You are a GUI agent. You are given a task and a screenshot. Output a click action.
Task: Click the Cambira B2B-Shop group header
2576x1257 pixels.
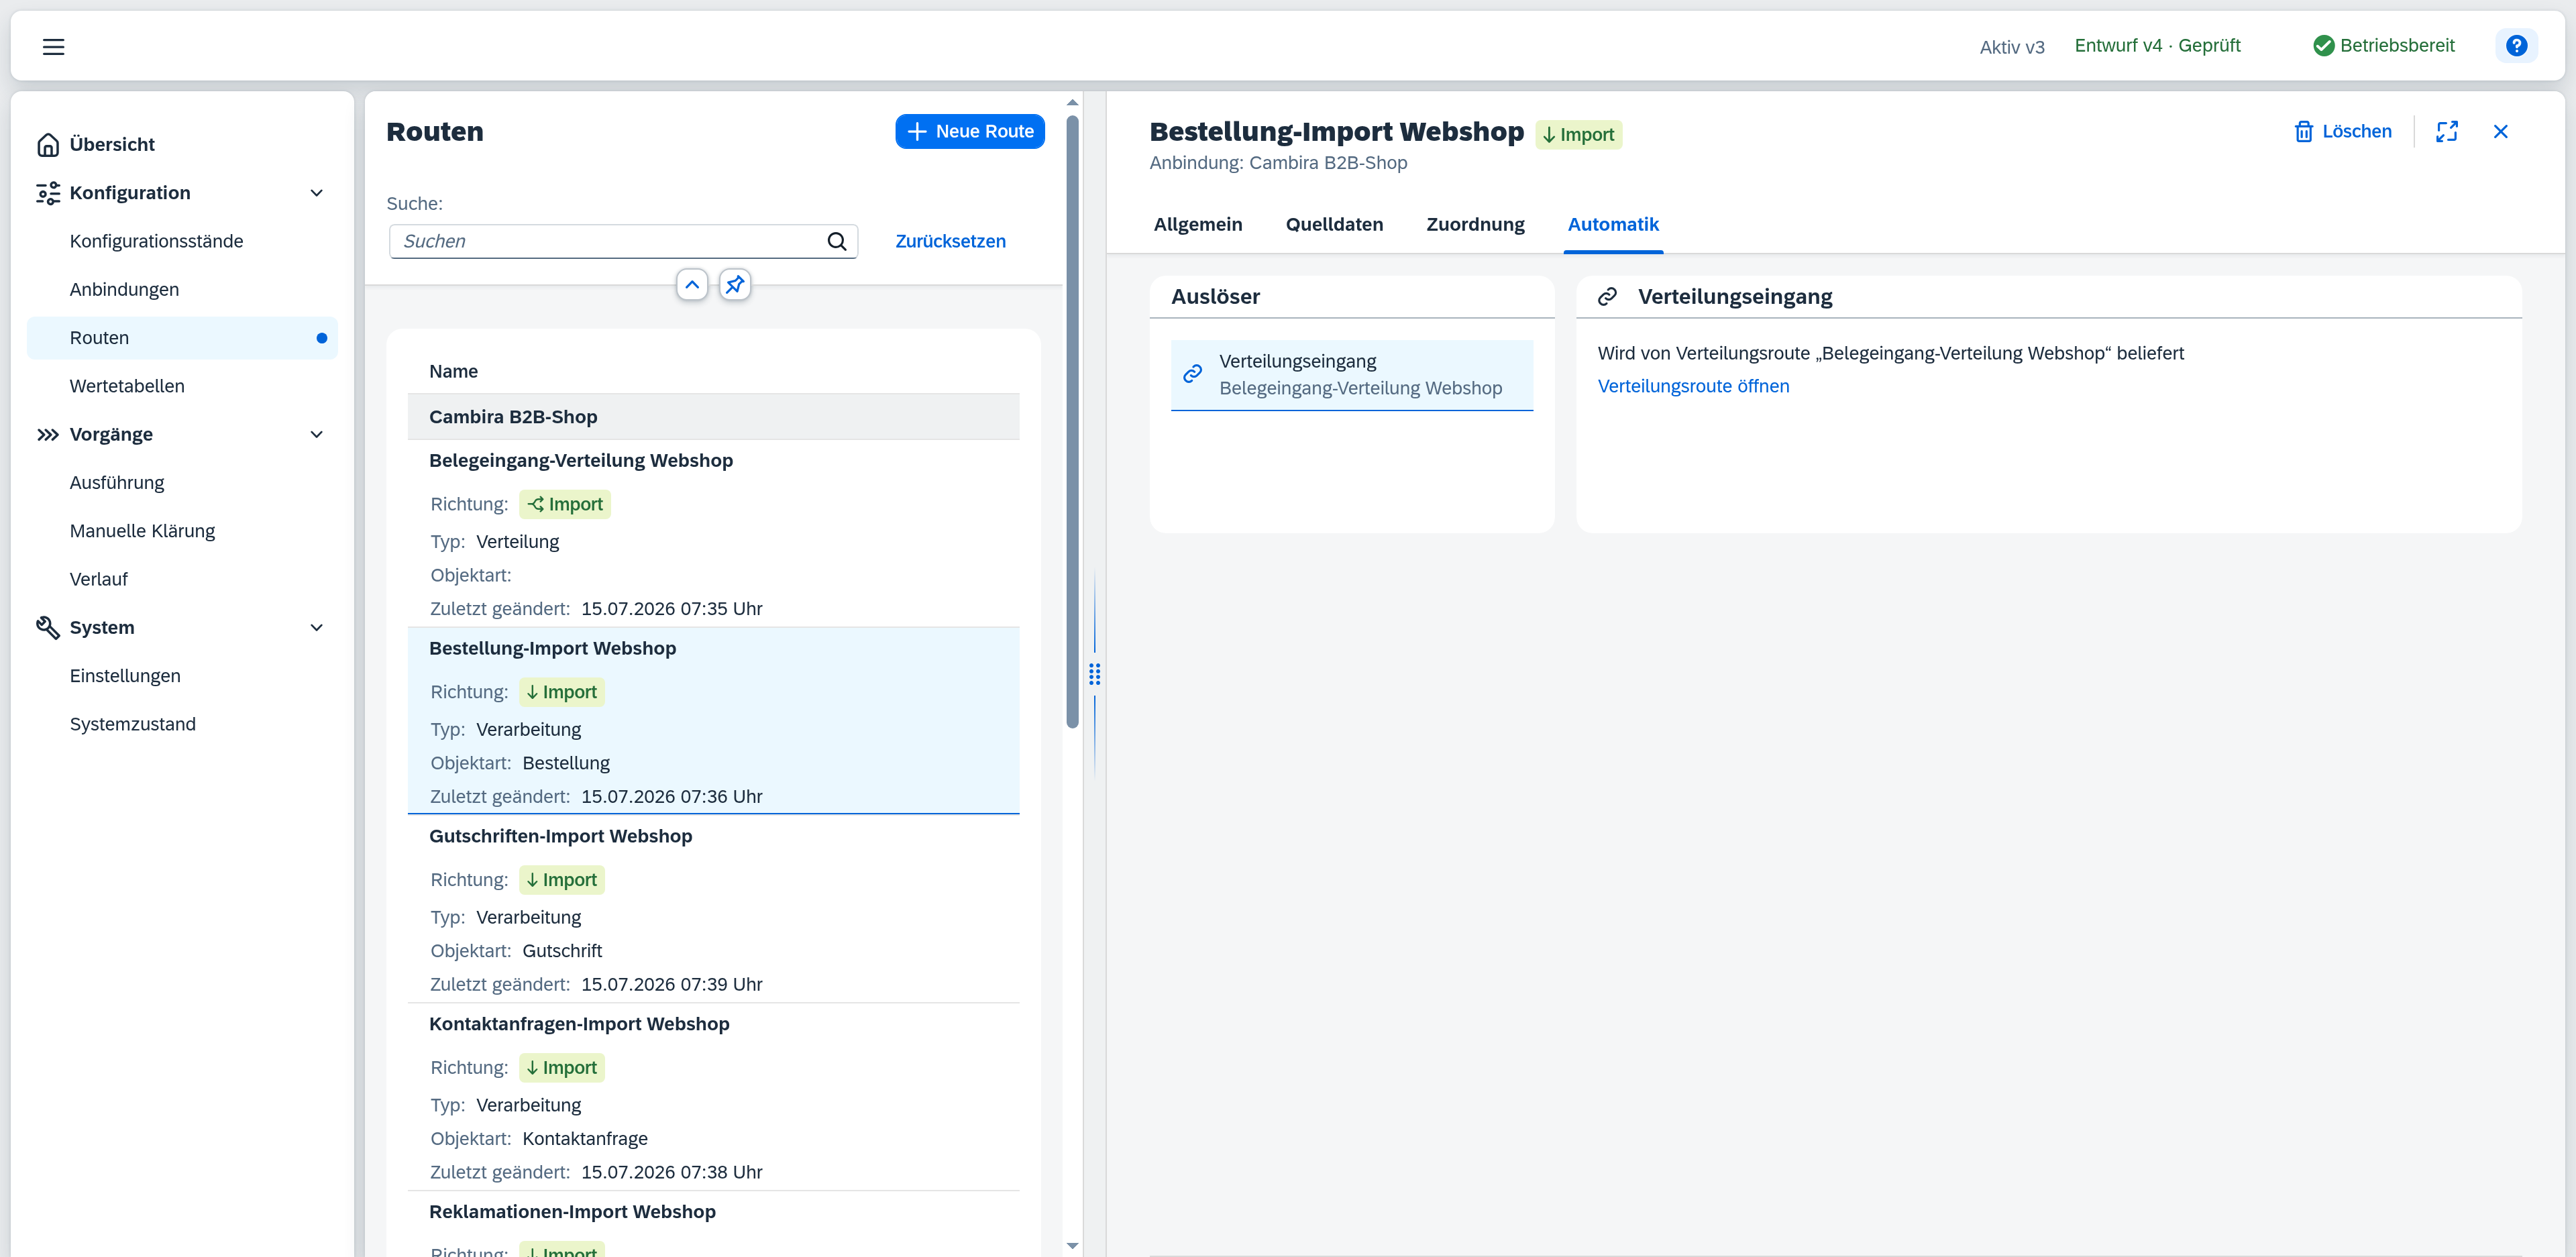tap(713, 417)
